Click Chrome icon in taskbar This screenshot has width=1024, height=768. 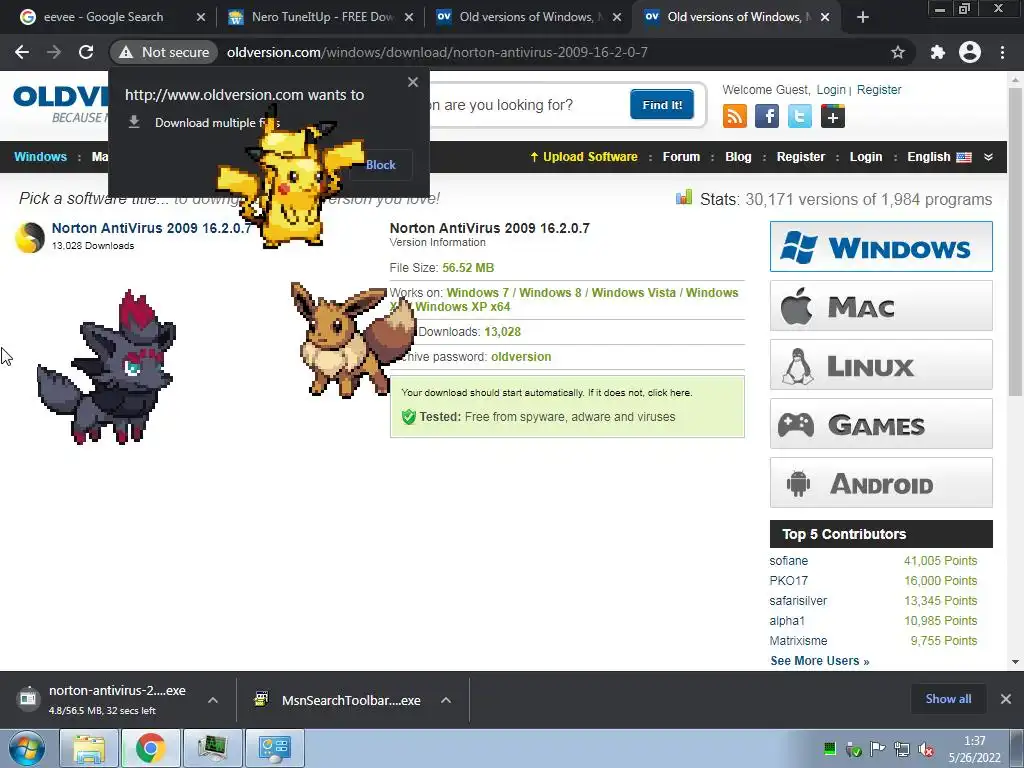click(150, 748)
